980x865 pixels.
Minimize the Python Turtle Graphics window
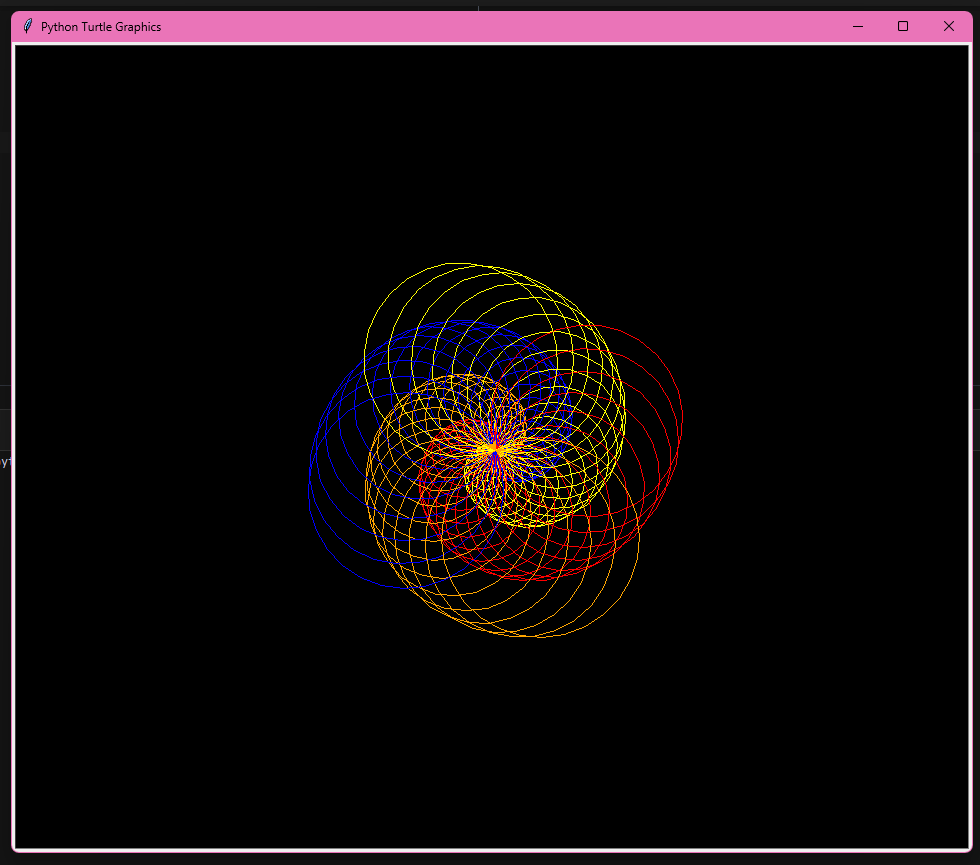click(857, 27)
